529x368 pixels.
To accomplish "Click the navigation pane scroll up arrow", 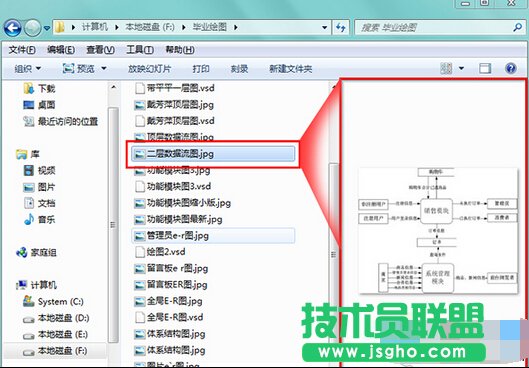I will [x=113, y=87].
